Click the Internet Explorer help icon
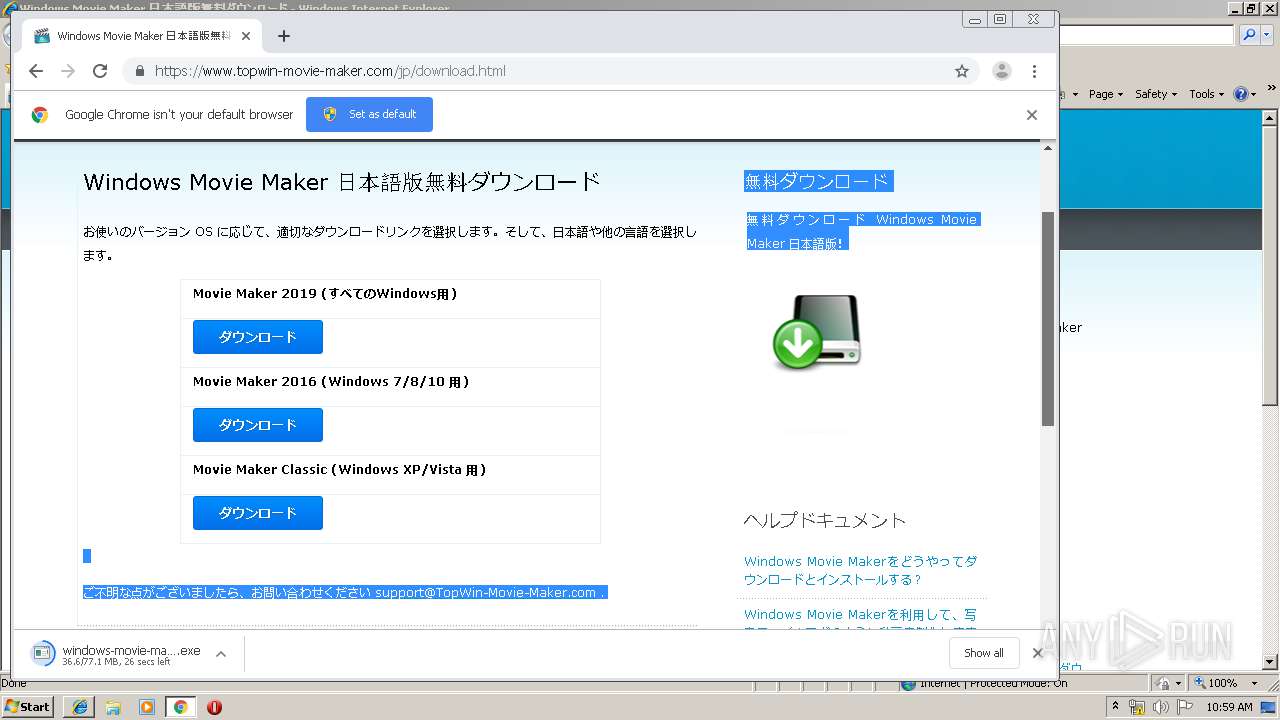This screenshot has height=720, width=1280. 1240,94
